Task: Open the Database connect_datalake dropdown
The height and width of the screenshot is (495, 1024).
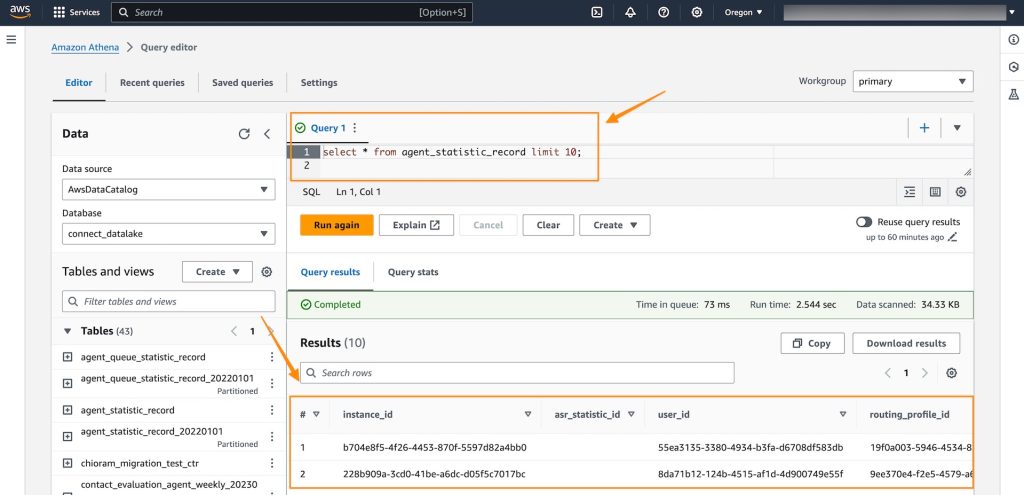Action: (168, 234)
